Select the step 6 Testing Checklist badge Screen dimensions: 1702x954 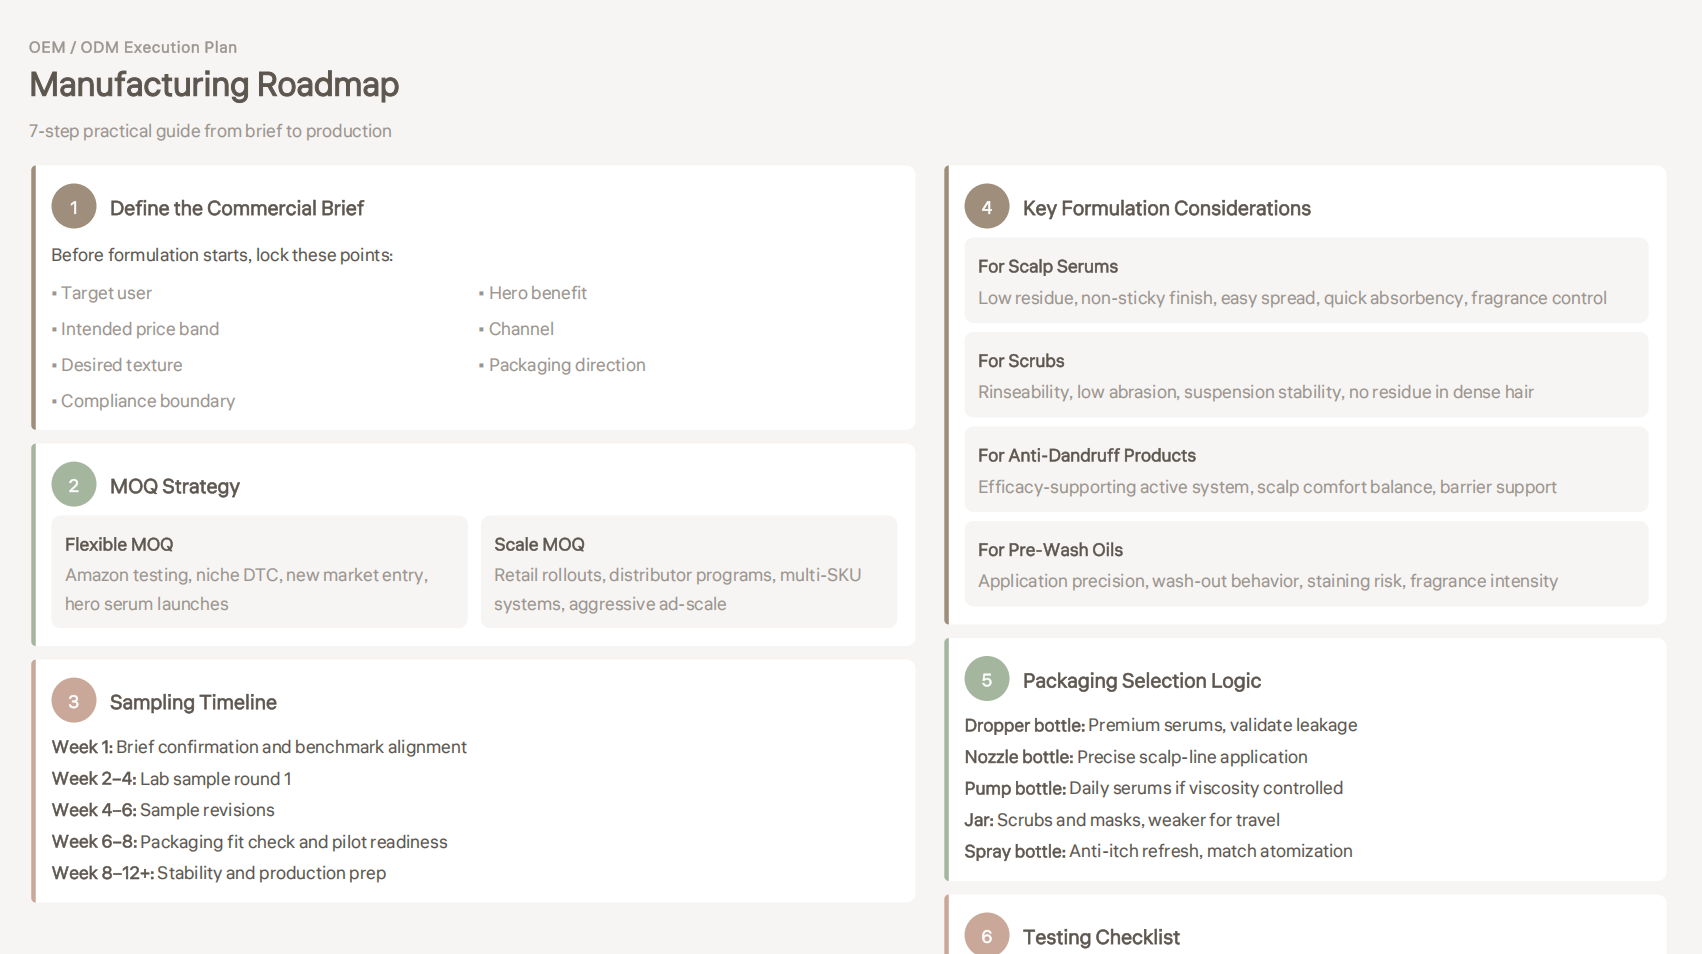click(986, 935)
